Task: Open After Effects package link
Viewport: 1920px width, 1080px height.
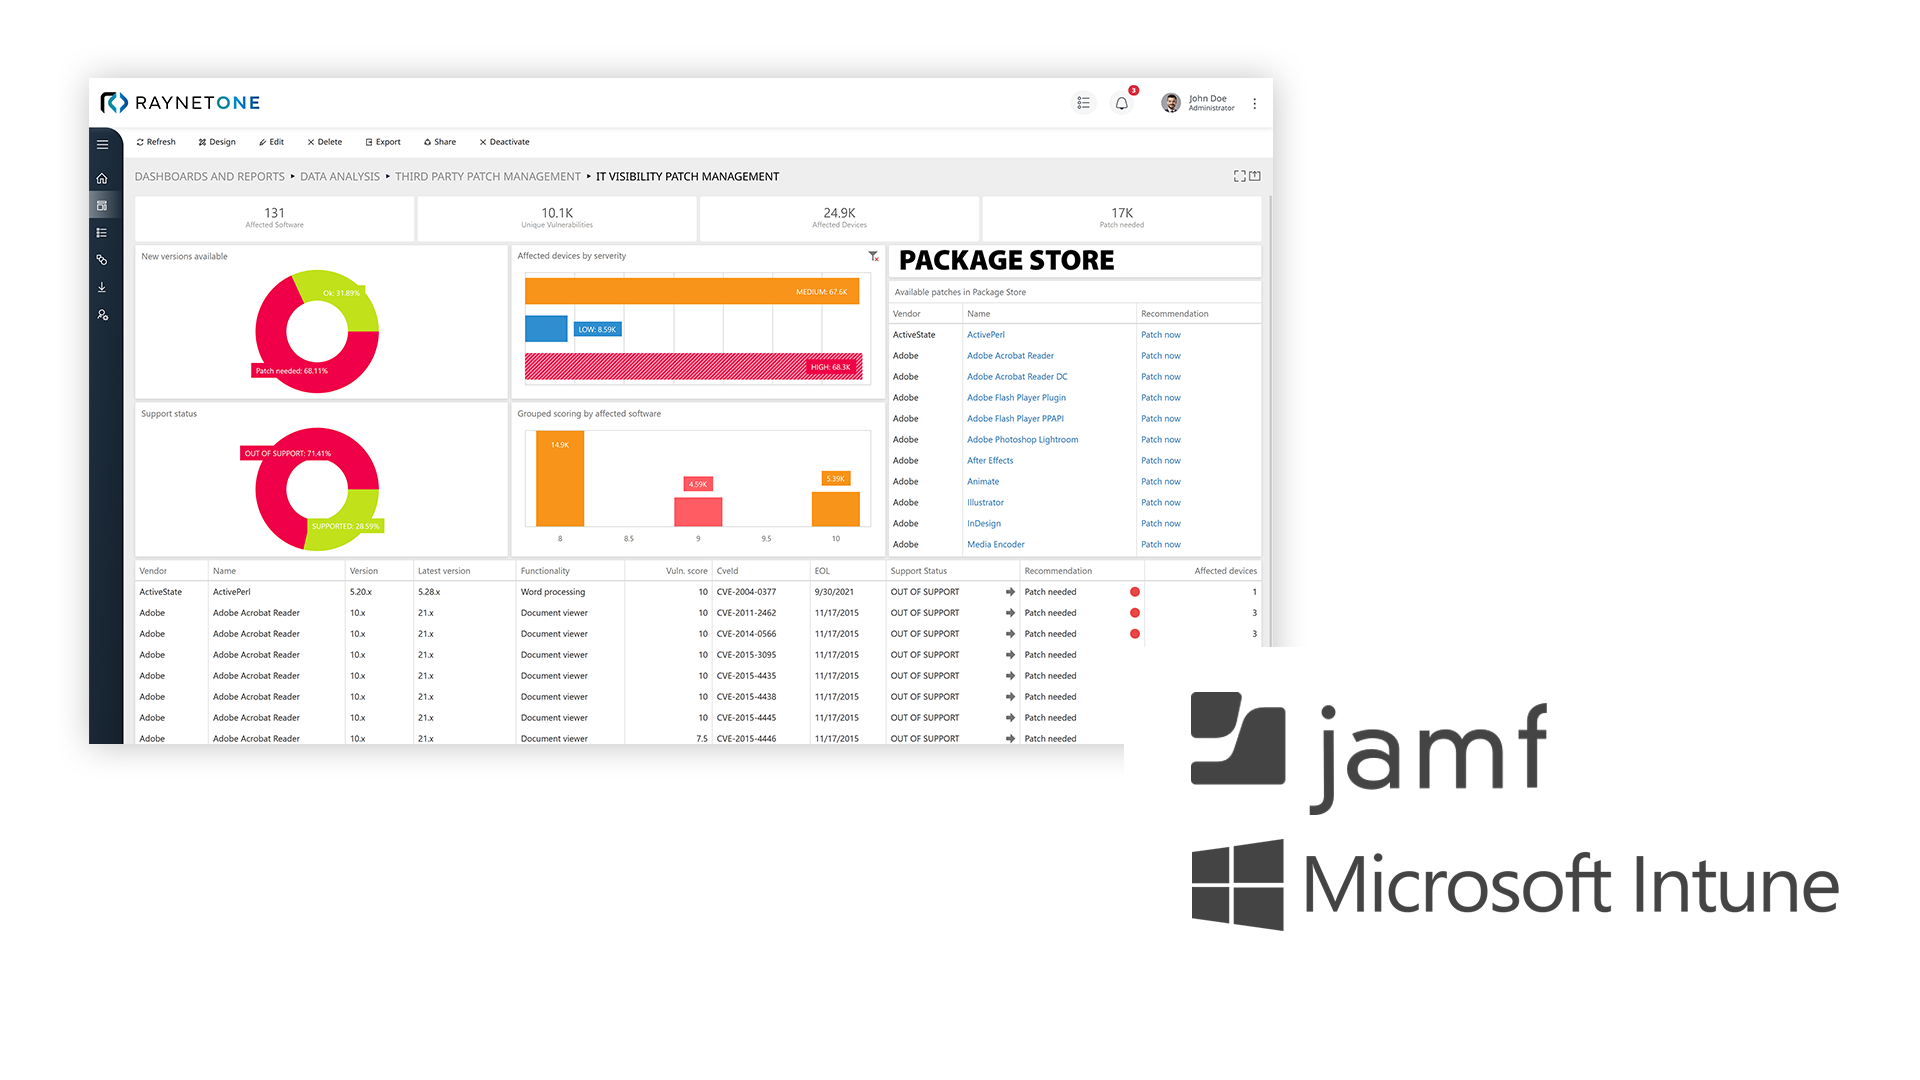Action: [x=990, y=461]
